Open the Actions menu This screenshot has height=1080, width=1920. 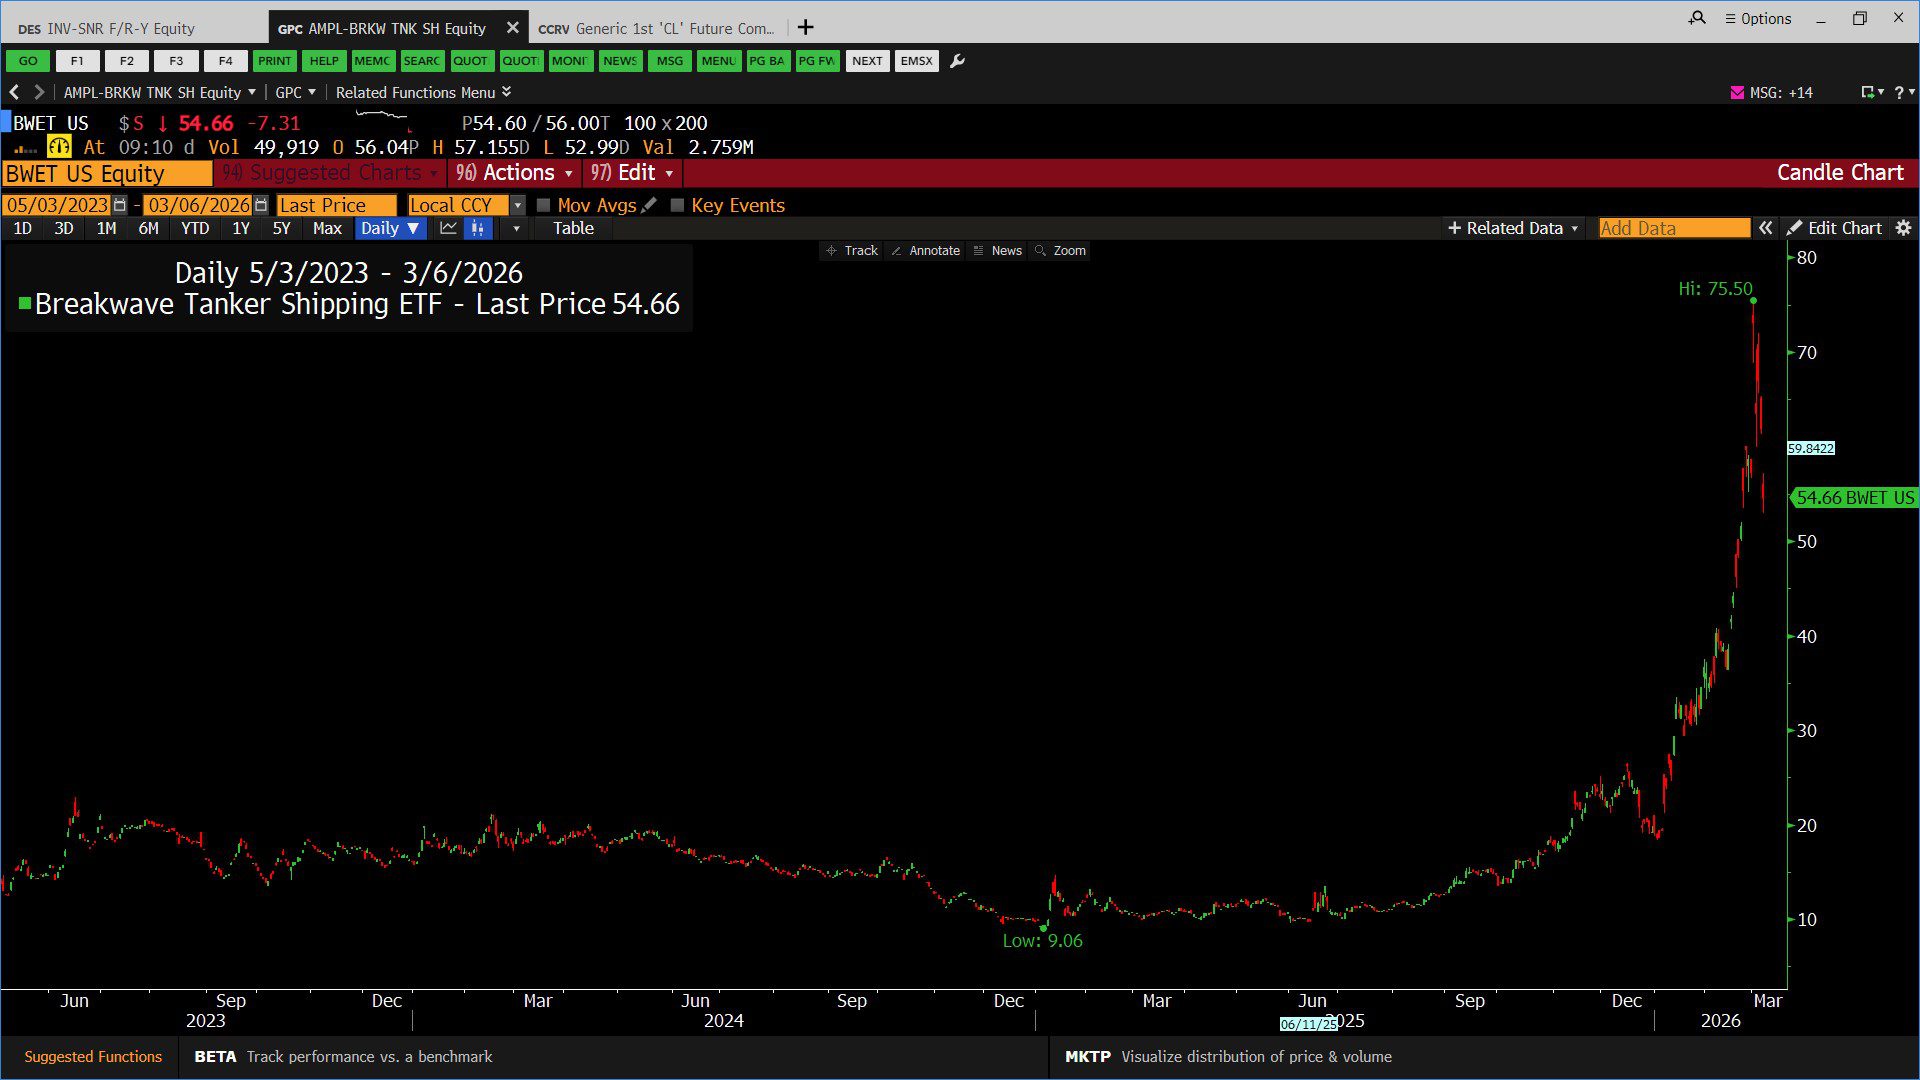pos(515,173)
